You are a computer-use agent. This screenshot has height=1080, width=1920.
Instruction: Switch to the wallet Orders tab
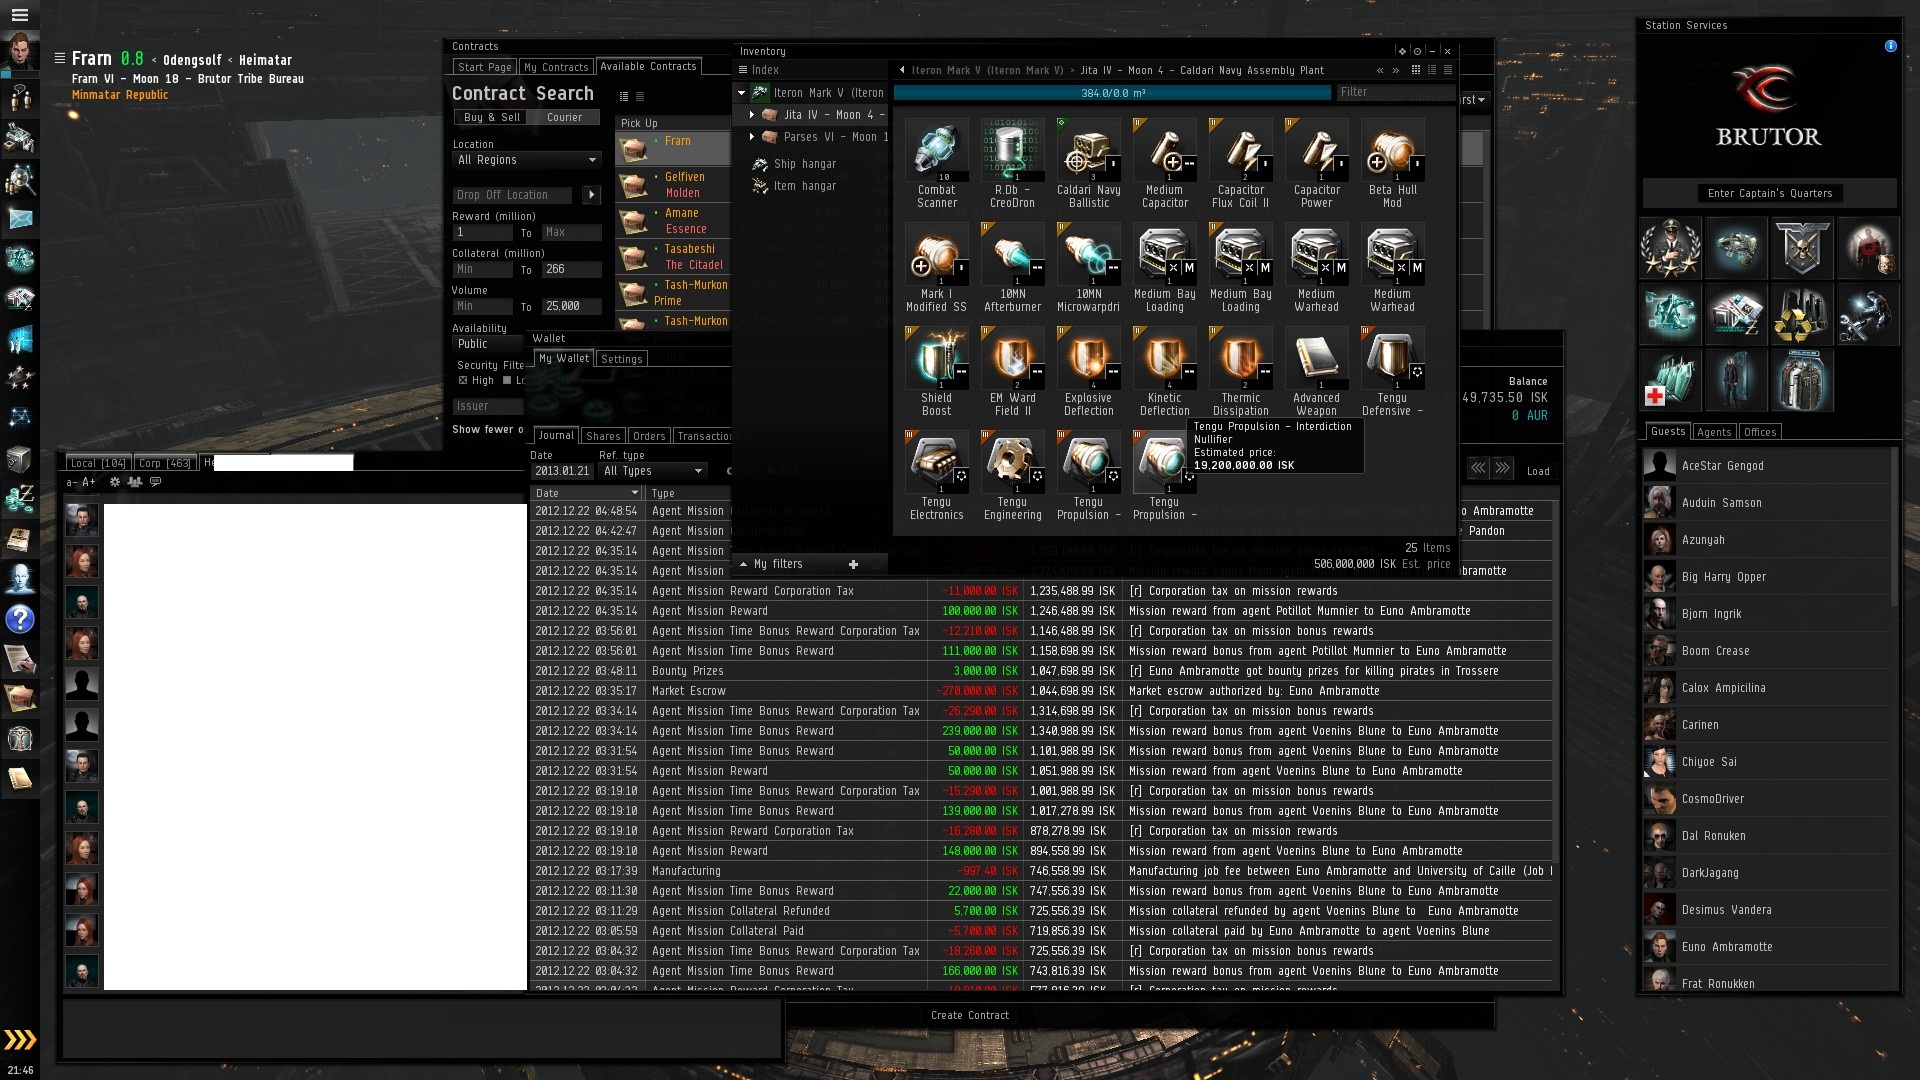coord(648,436)
